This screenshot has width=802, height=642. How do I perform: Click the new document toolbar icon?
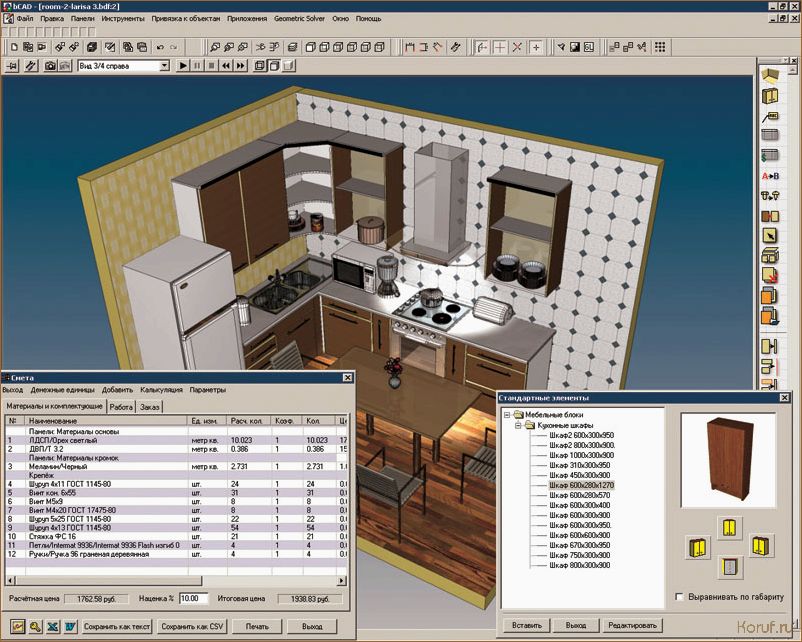pos(13,46)
